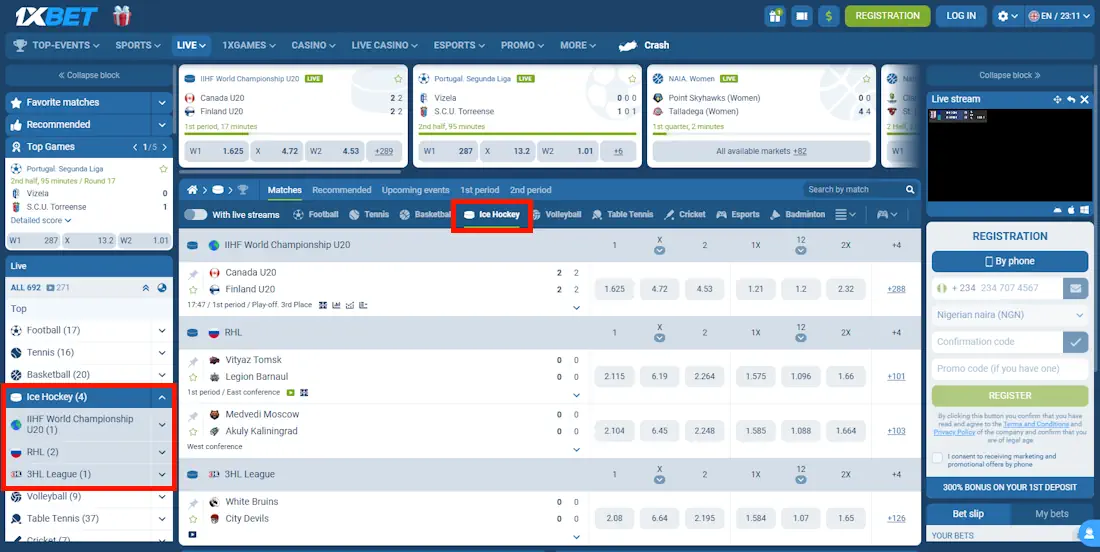Image resolution: width=1100 pixels, height=552 pixels.
Task: Select the Esports sport filter
Action: (x=737, y=215)
